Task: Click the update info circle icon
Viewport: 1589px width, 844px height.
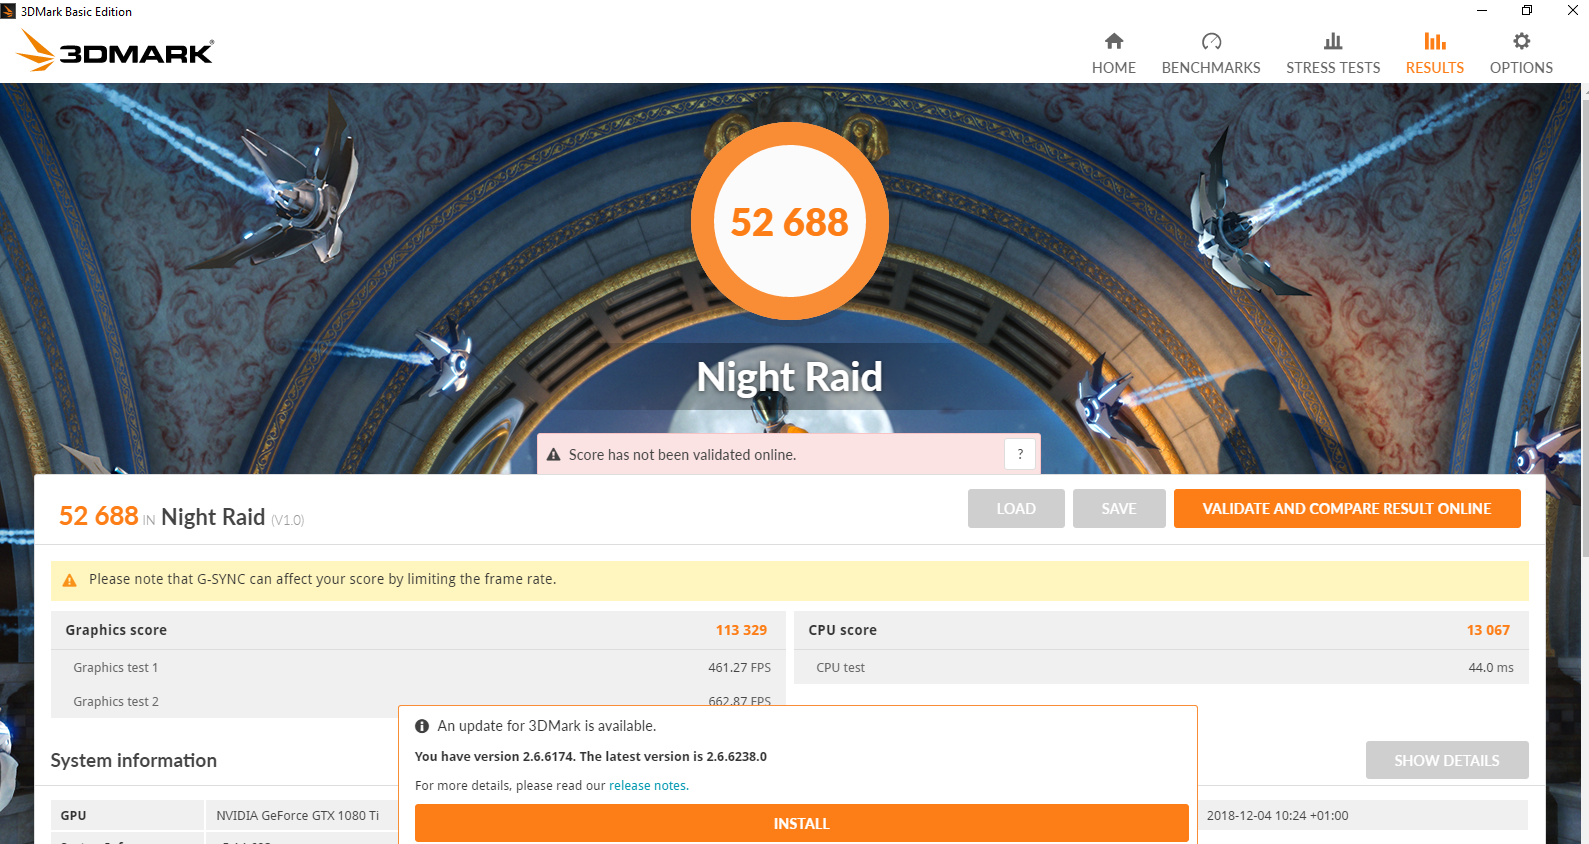Action: (x=422, y=726)
